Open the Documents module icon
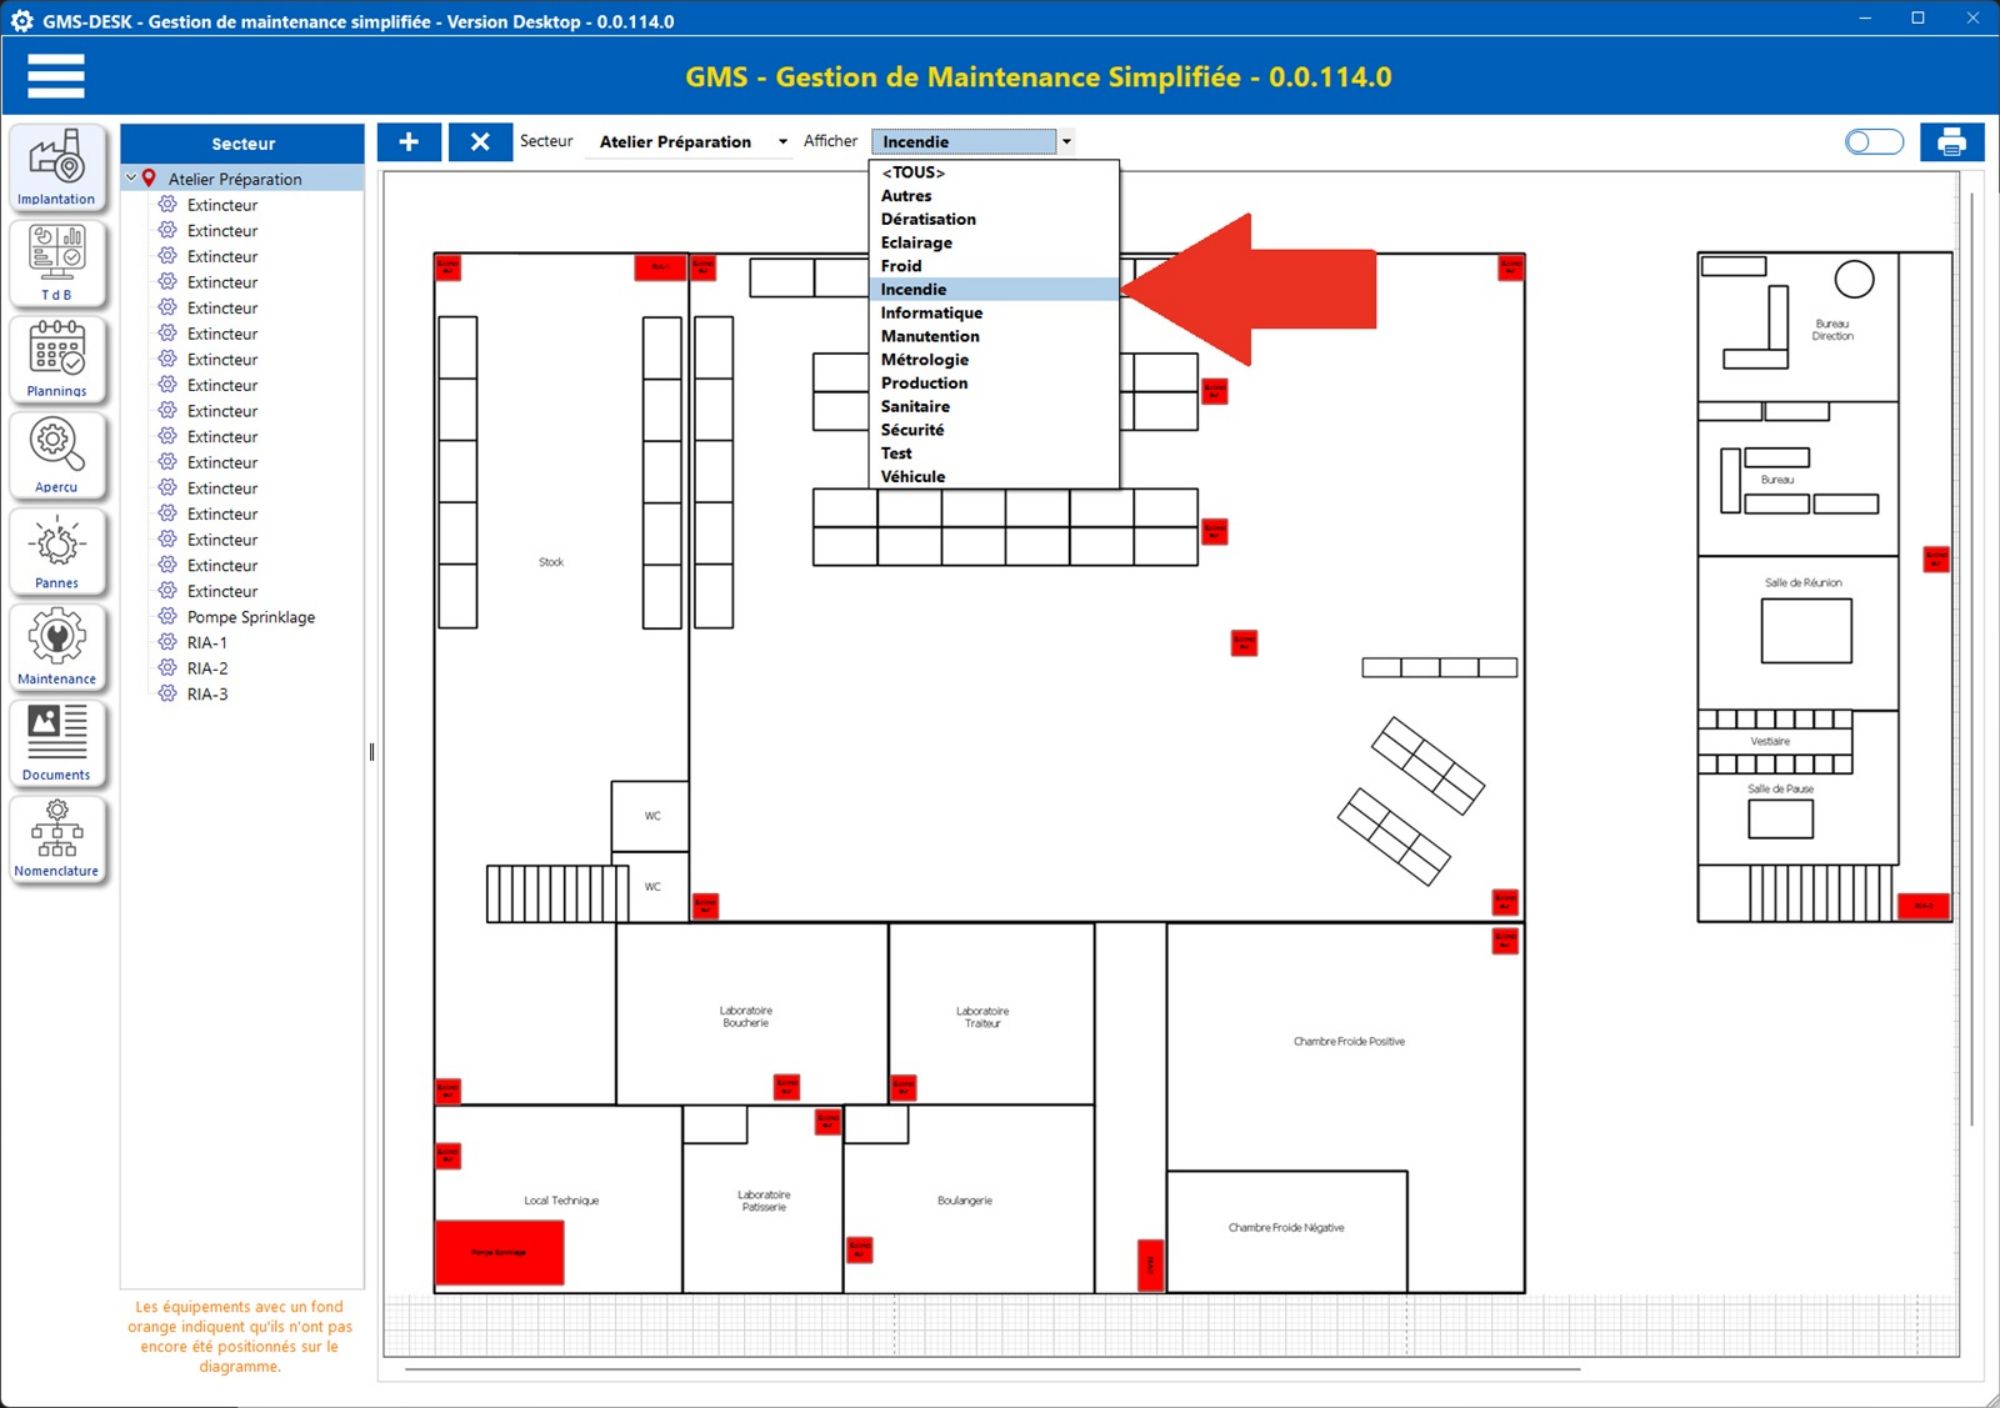This screenshot has width=2000, height=1408. coord(56,742)
